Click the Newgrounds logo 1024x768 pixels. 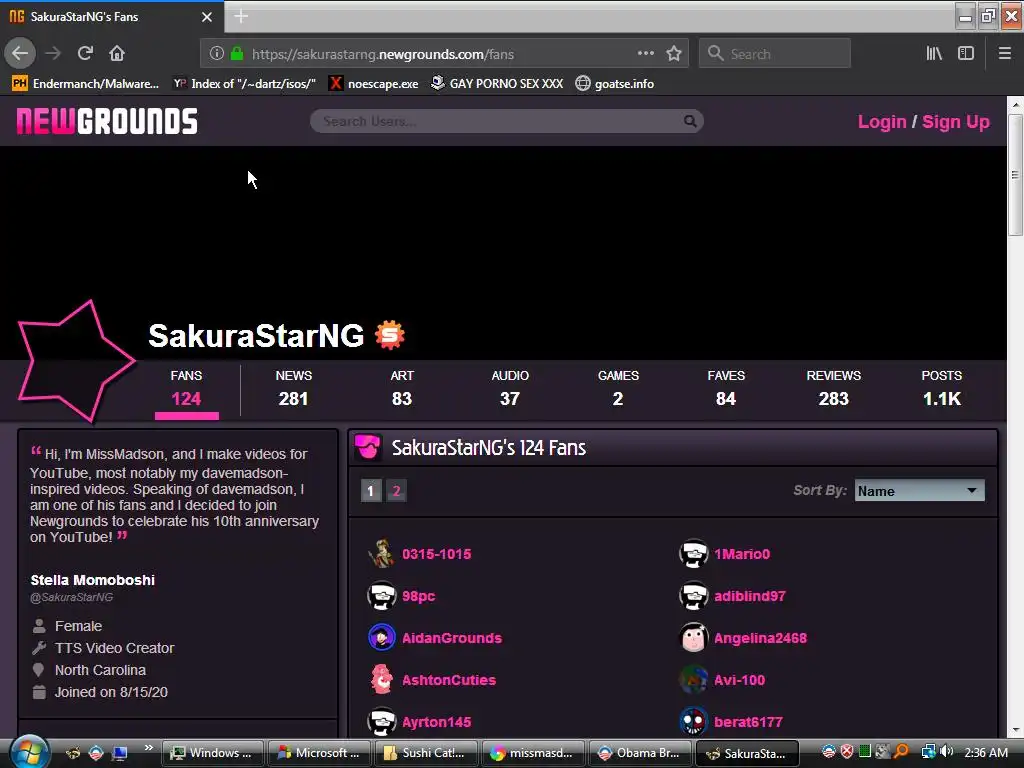click(107, 121)
